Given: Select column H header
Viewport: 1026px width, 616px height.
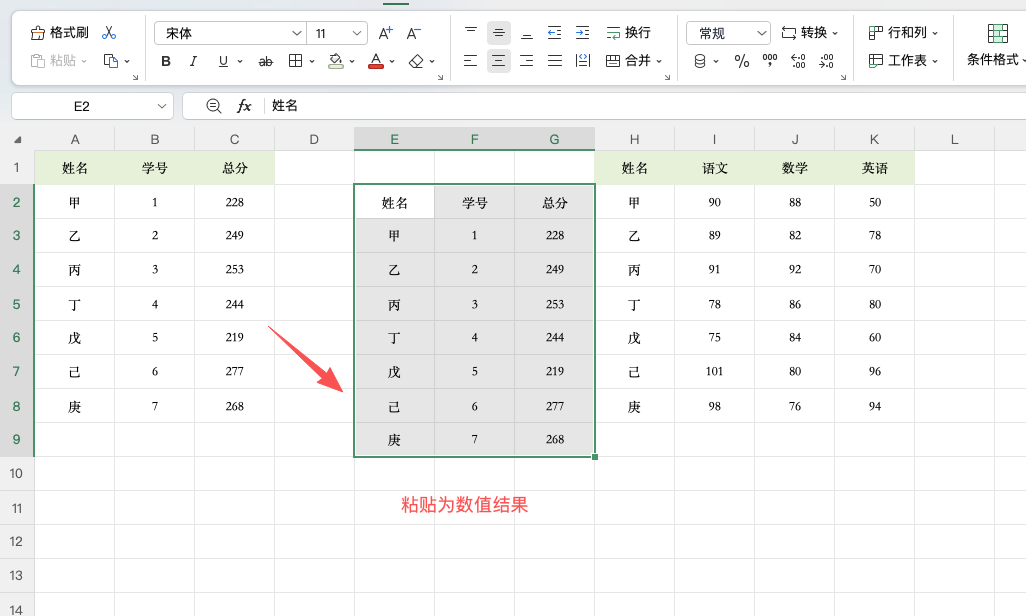Looking at the screenshot, I should [x=634, y=139].
